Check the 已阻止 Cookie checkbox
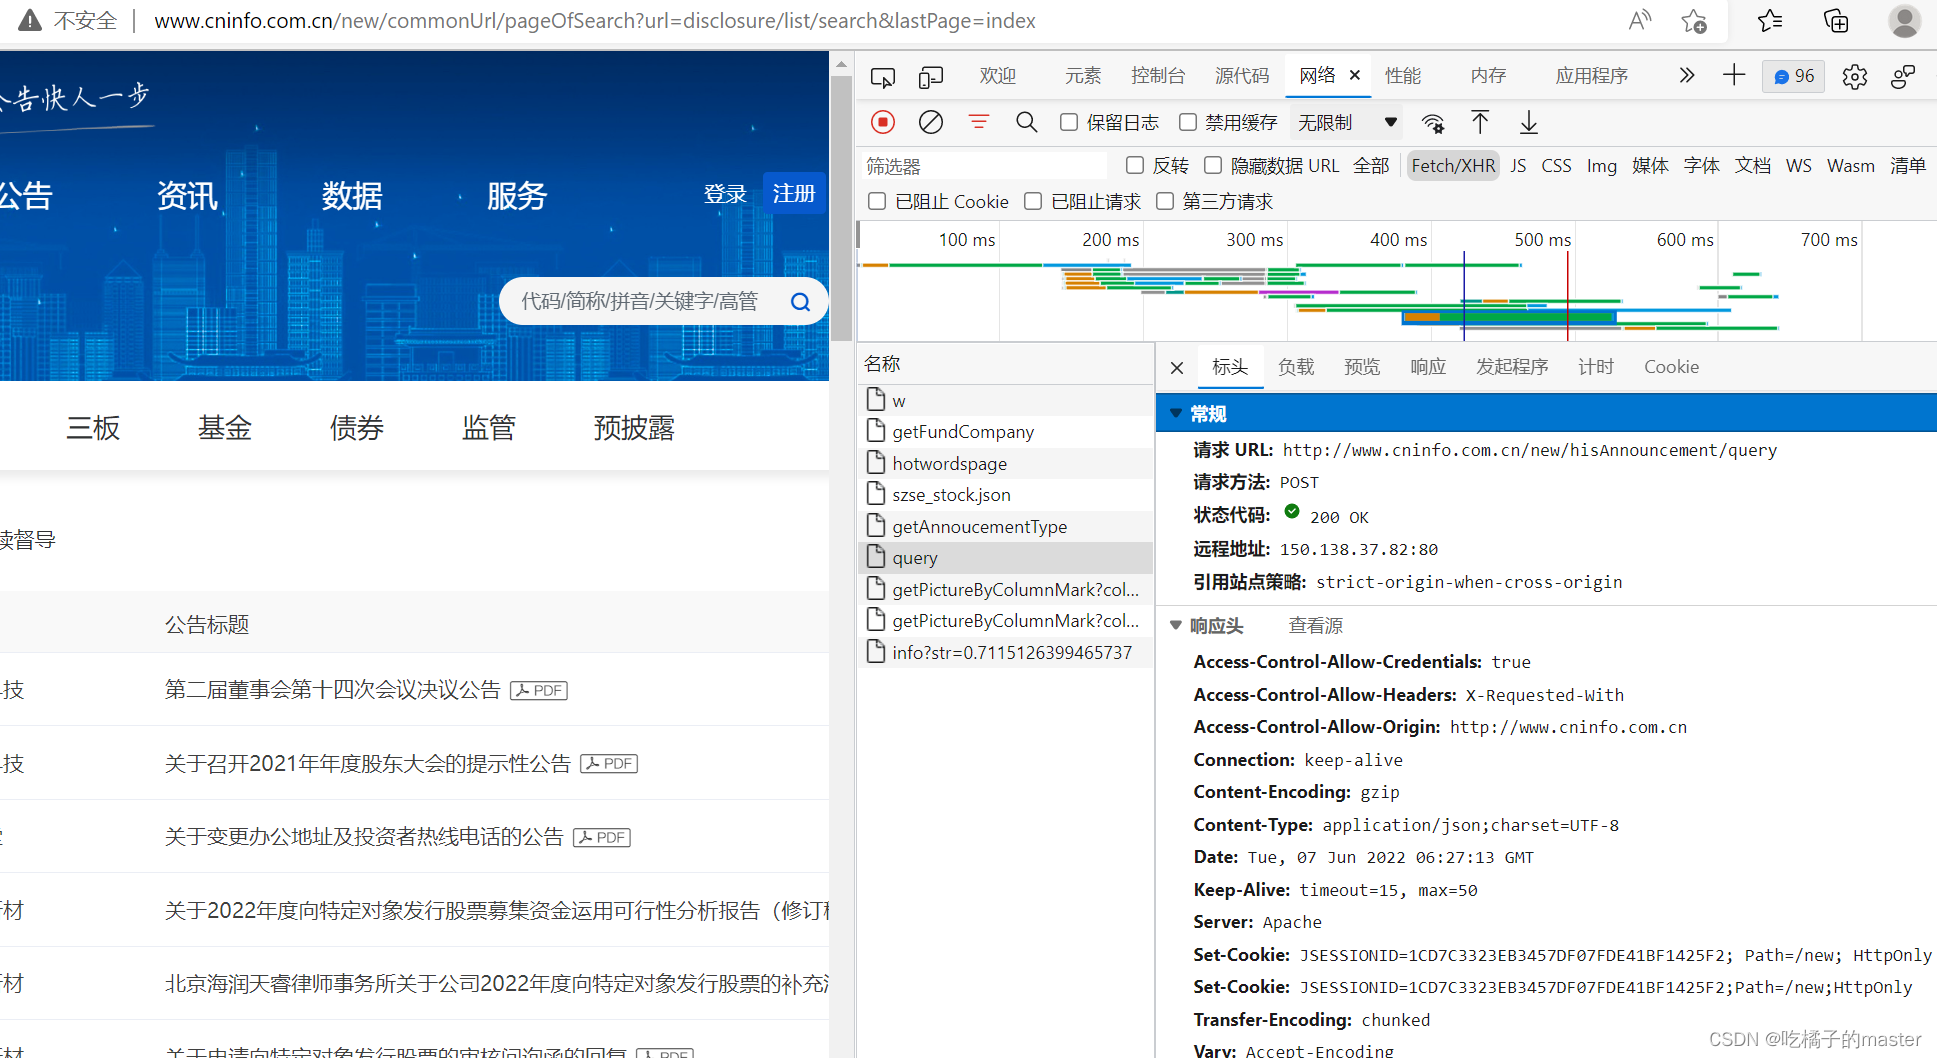The height and width of the screenshot is (1058, 1937). (x=877, y=201)
